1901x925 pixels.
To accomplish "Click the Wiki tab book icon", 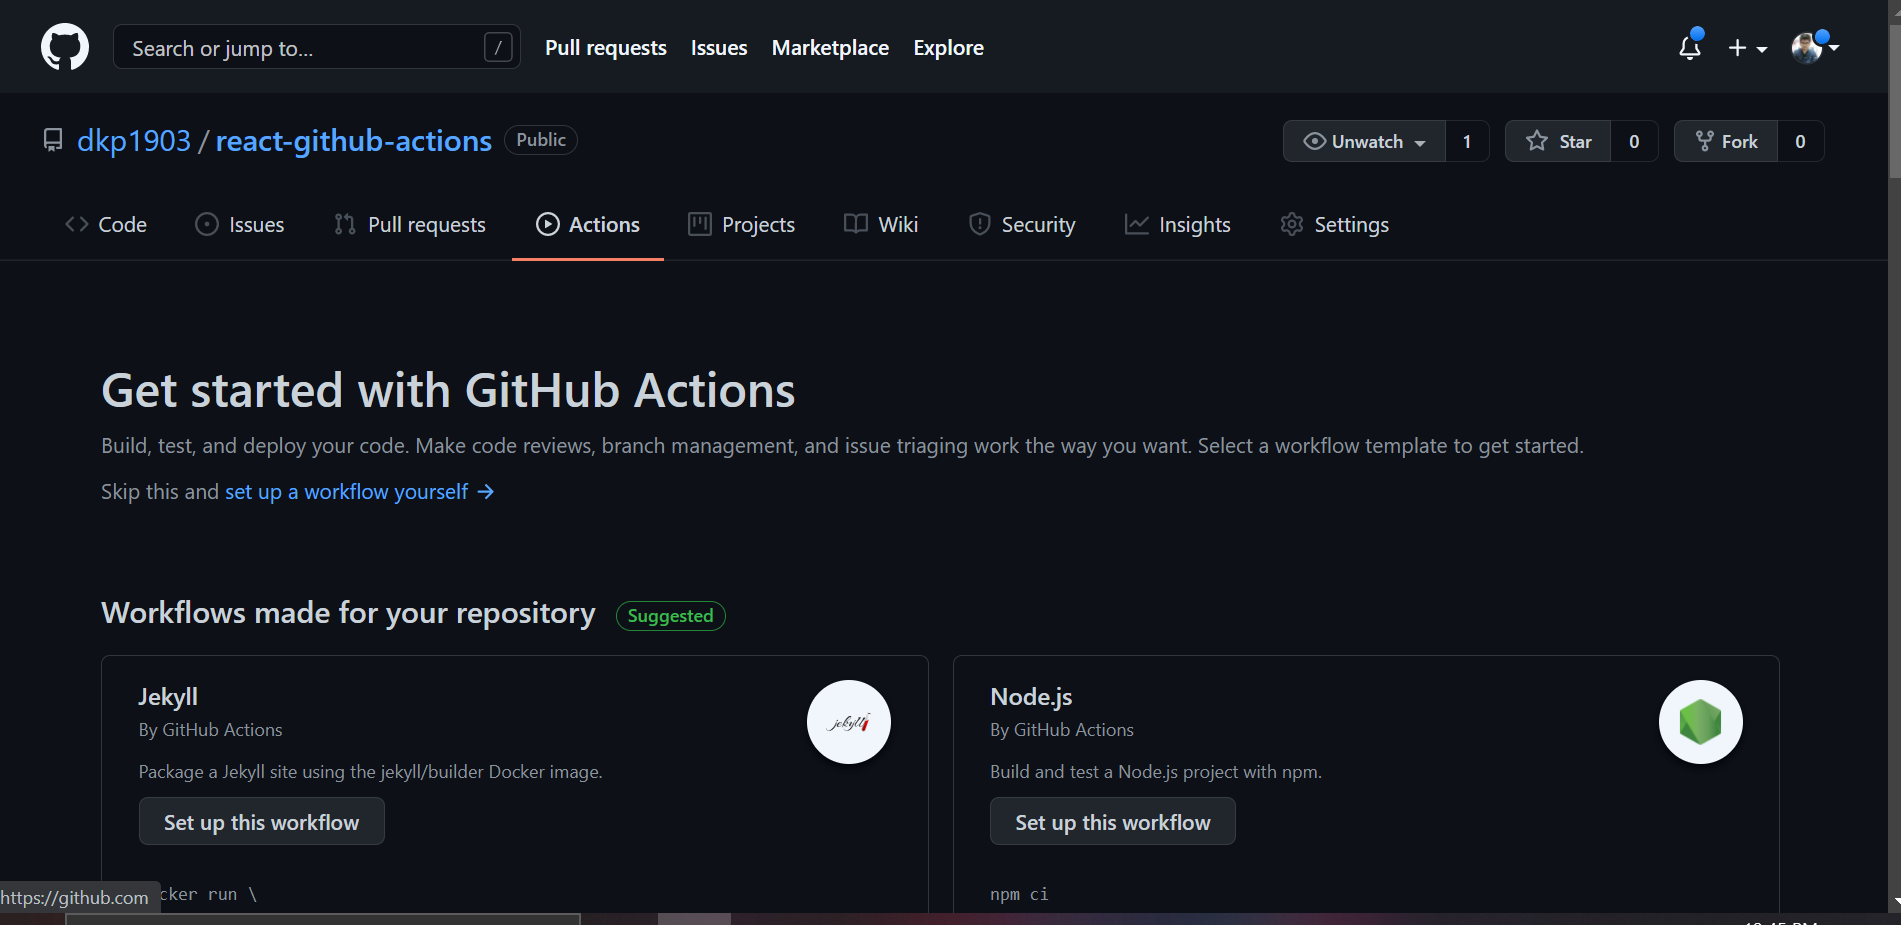I will 856,224.
